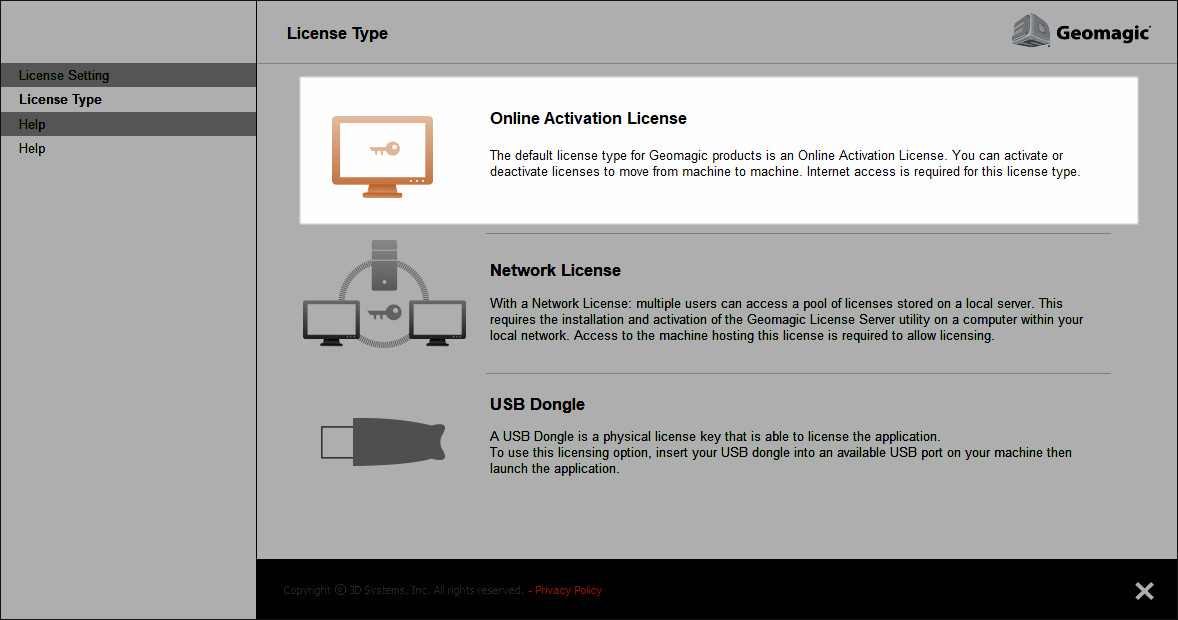Screen dimensions: 1178x620
Task: Open the highlighted Online Activation License panel
Action: [x=718, y=150]
